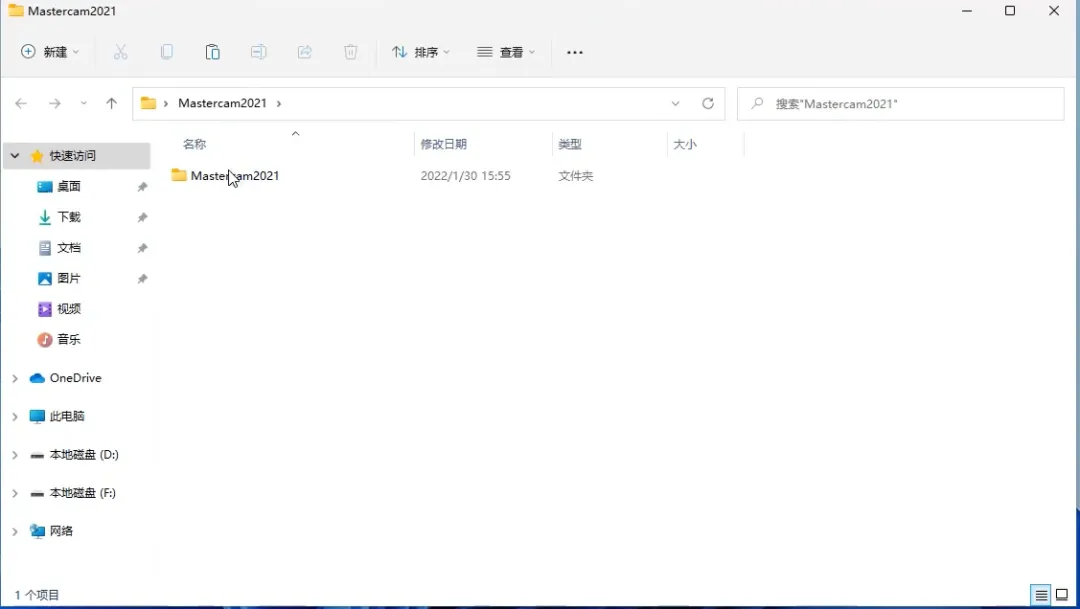Viewport: 1080px width, 609px height.
Task: Sort by 名称 (Name) column header
Action: tap(194, 144)
